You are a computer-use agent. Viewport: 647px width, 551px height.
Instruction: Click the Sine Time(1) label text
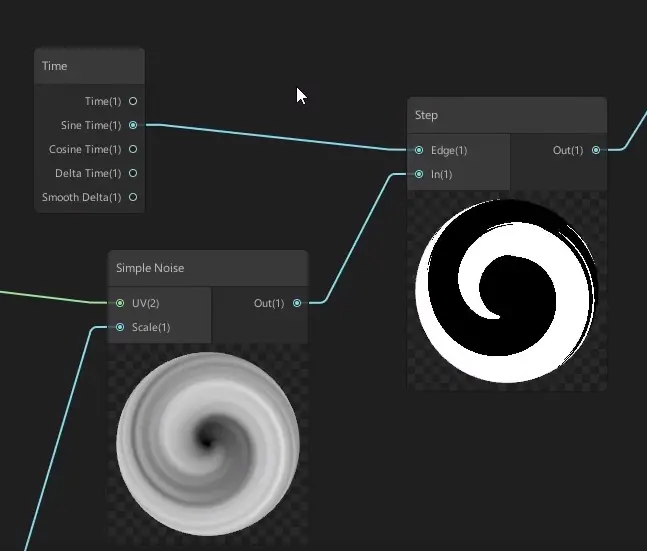[91, 125]
